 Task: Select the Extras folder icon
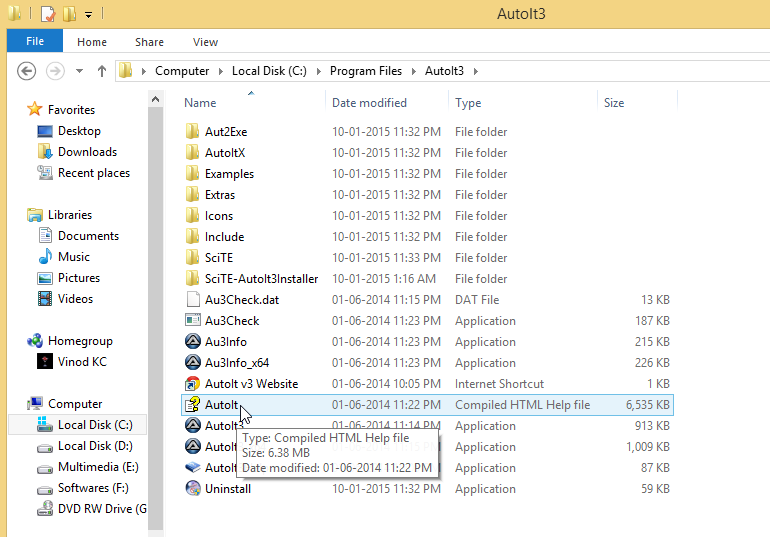pyautogui.click(x=192, y=195)
